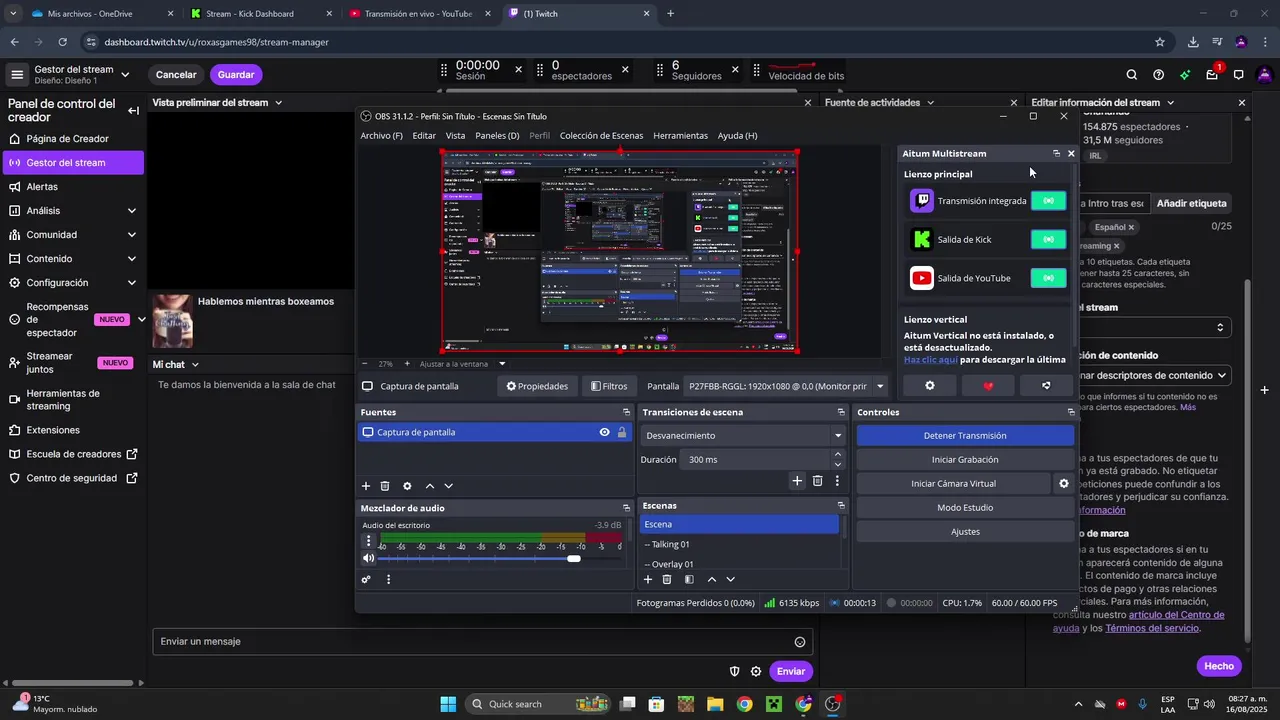The image size is (1280, 720).
Task: Expand Comunidad in sidebar
Action: pyautogui.click(x=132, y=235)
